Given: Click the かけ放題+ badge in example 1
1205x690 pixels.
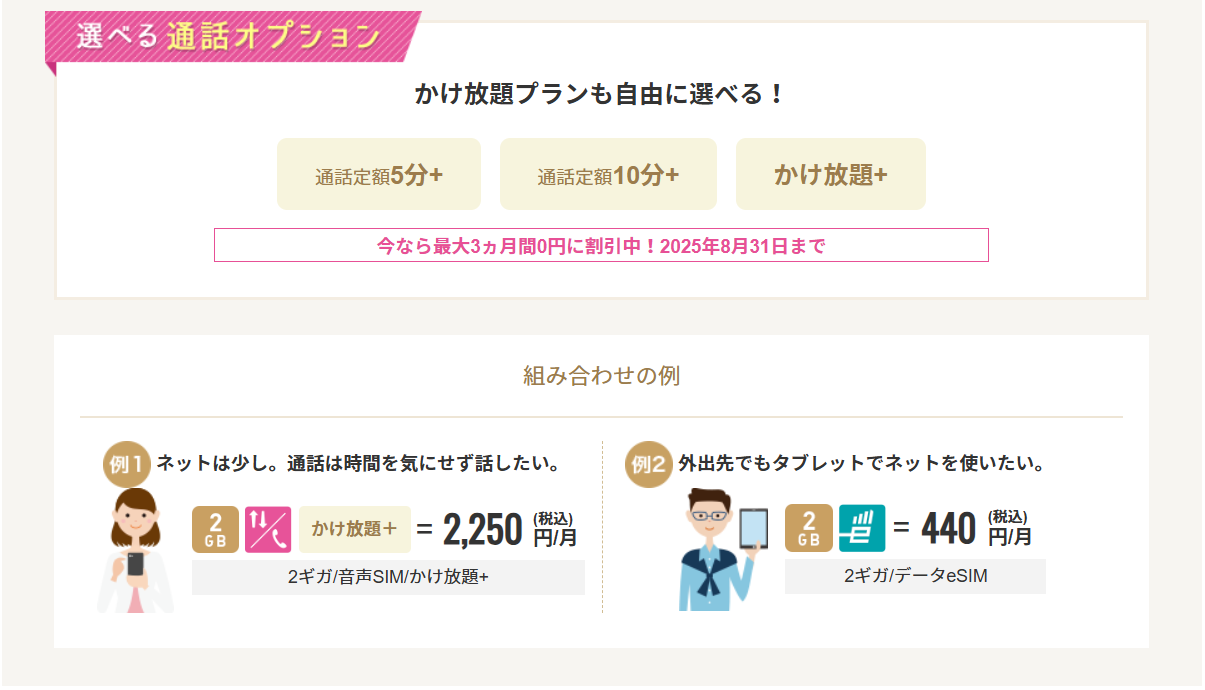Looking at the screenshot, I should 354,529.
